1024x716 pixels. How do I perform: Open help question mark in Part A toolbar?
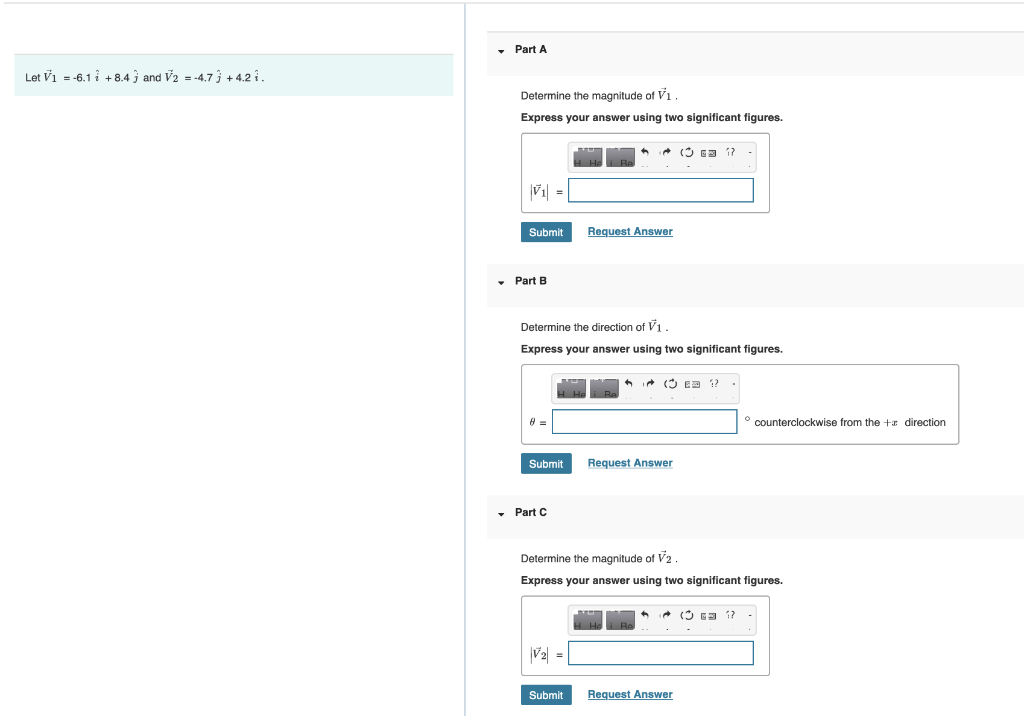(730, 152)
